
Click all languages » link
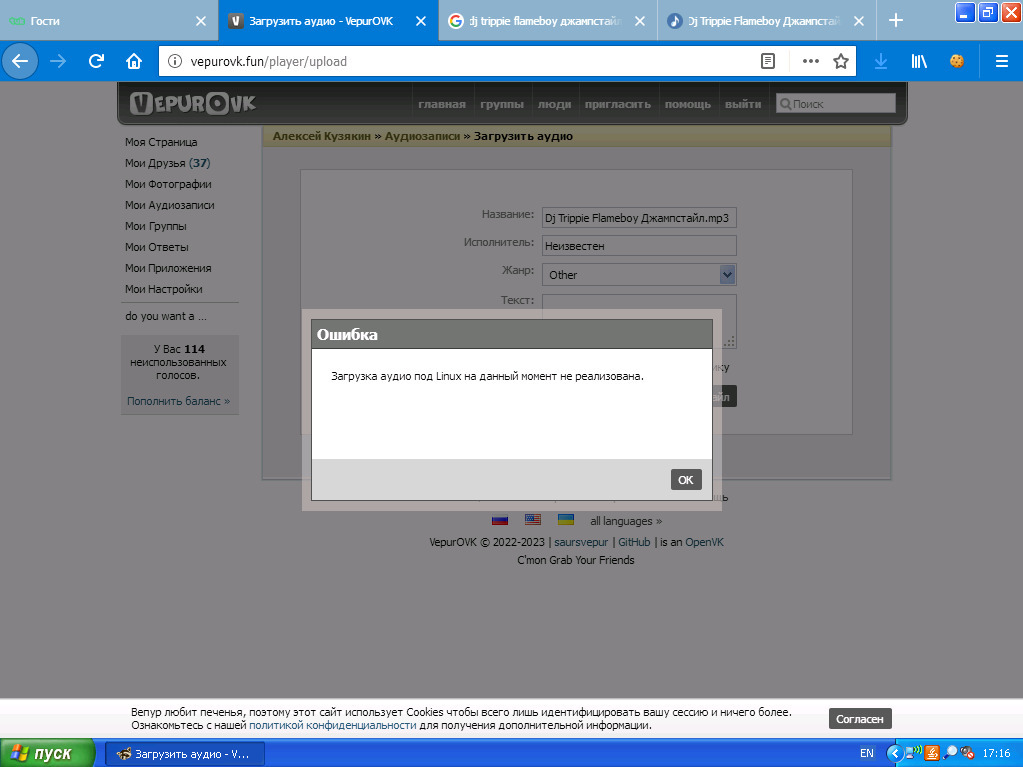[x=626, y=521]
